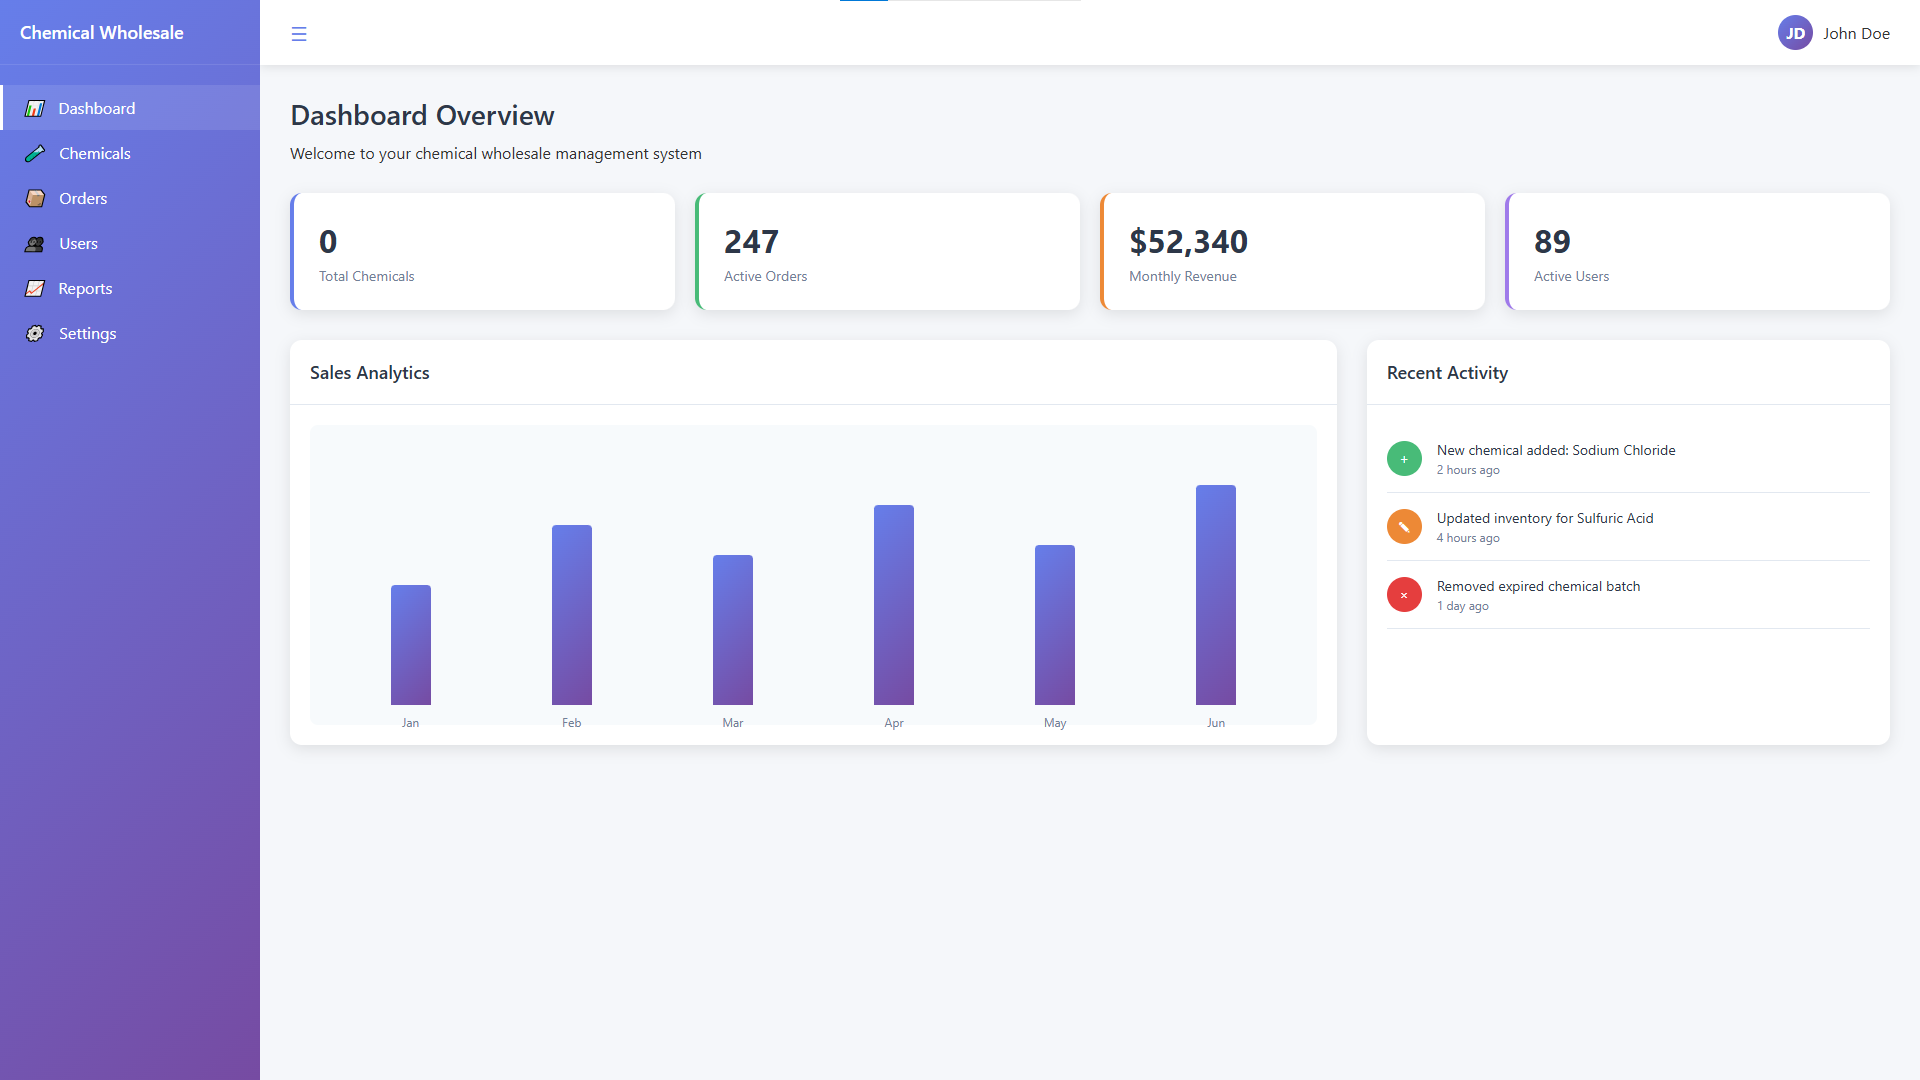
Task: Toggle sidebar with the hamburger menu
Action: click(x=299, y=34)
